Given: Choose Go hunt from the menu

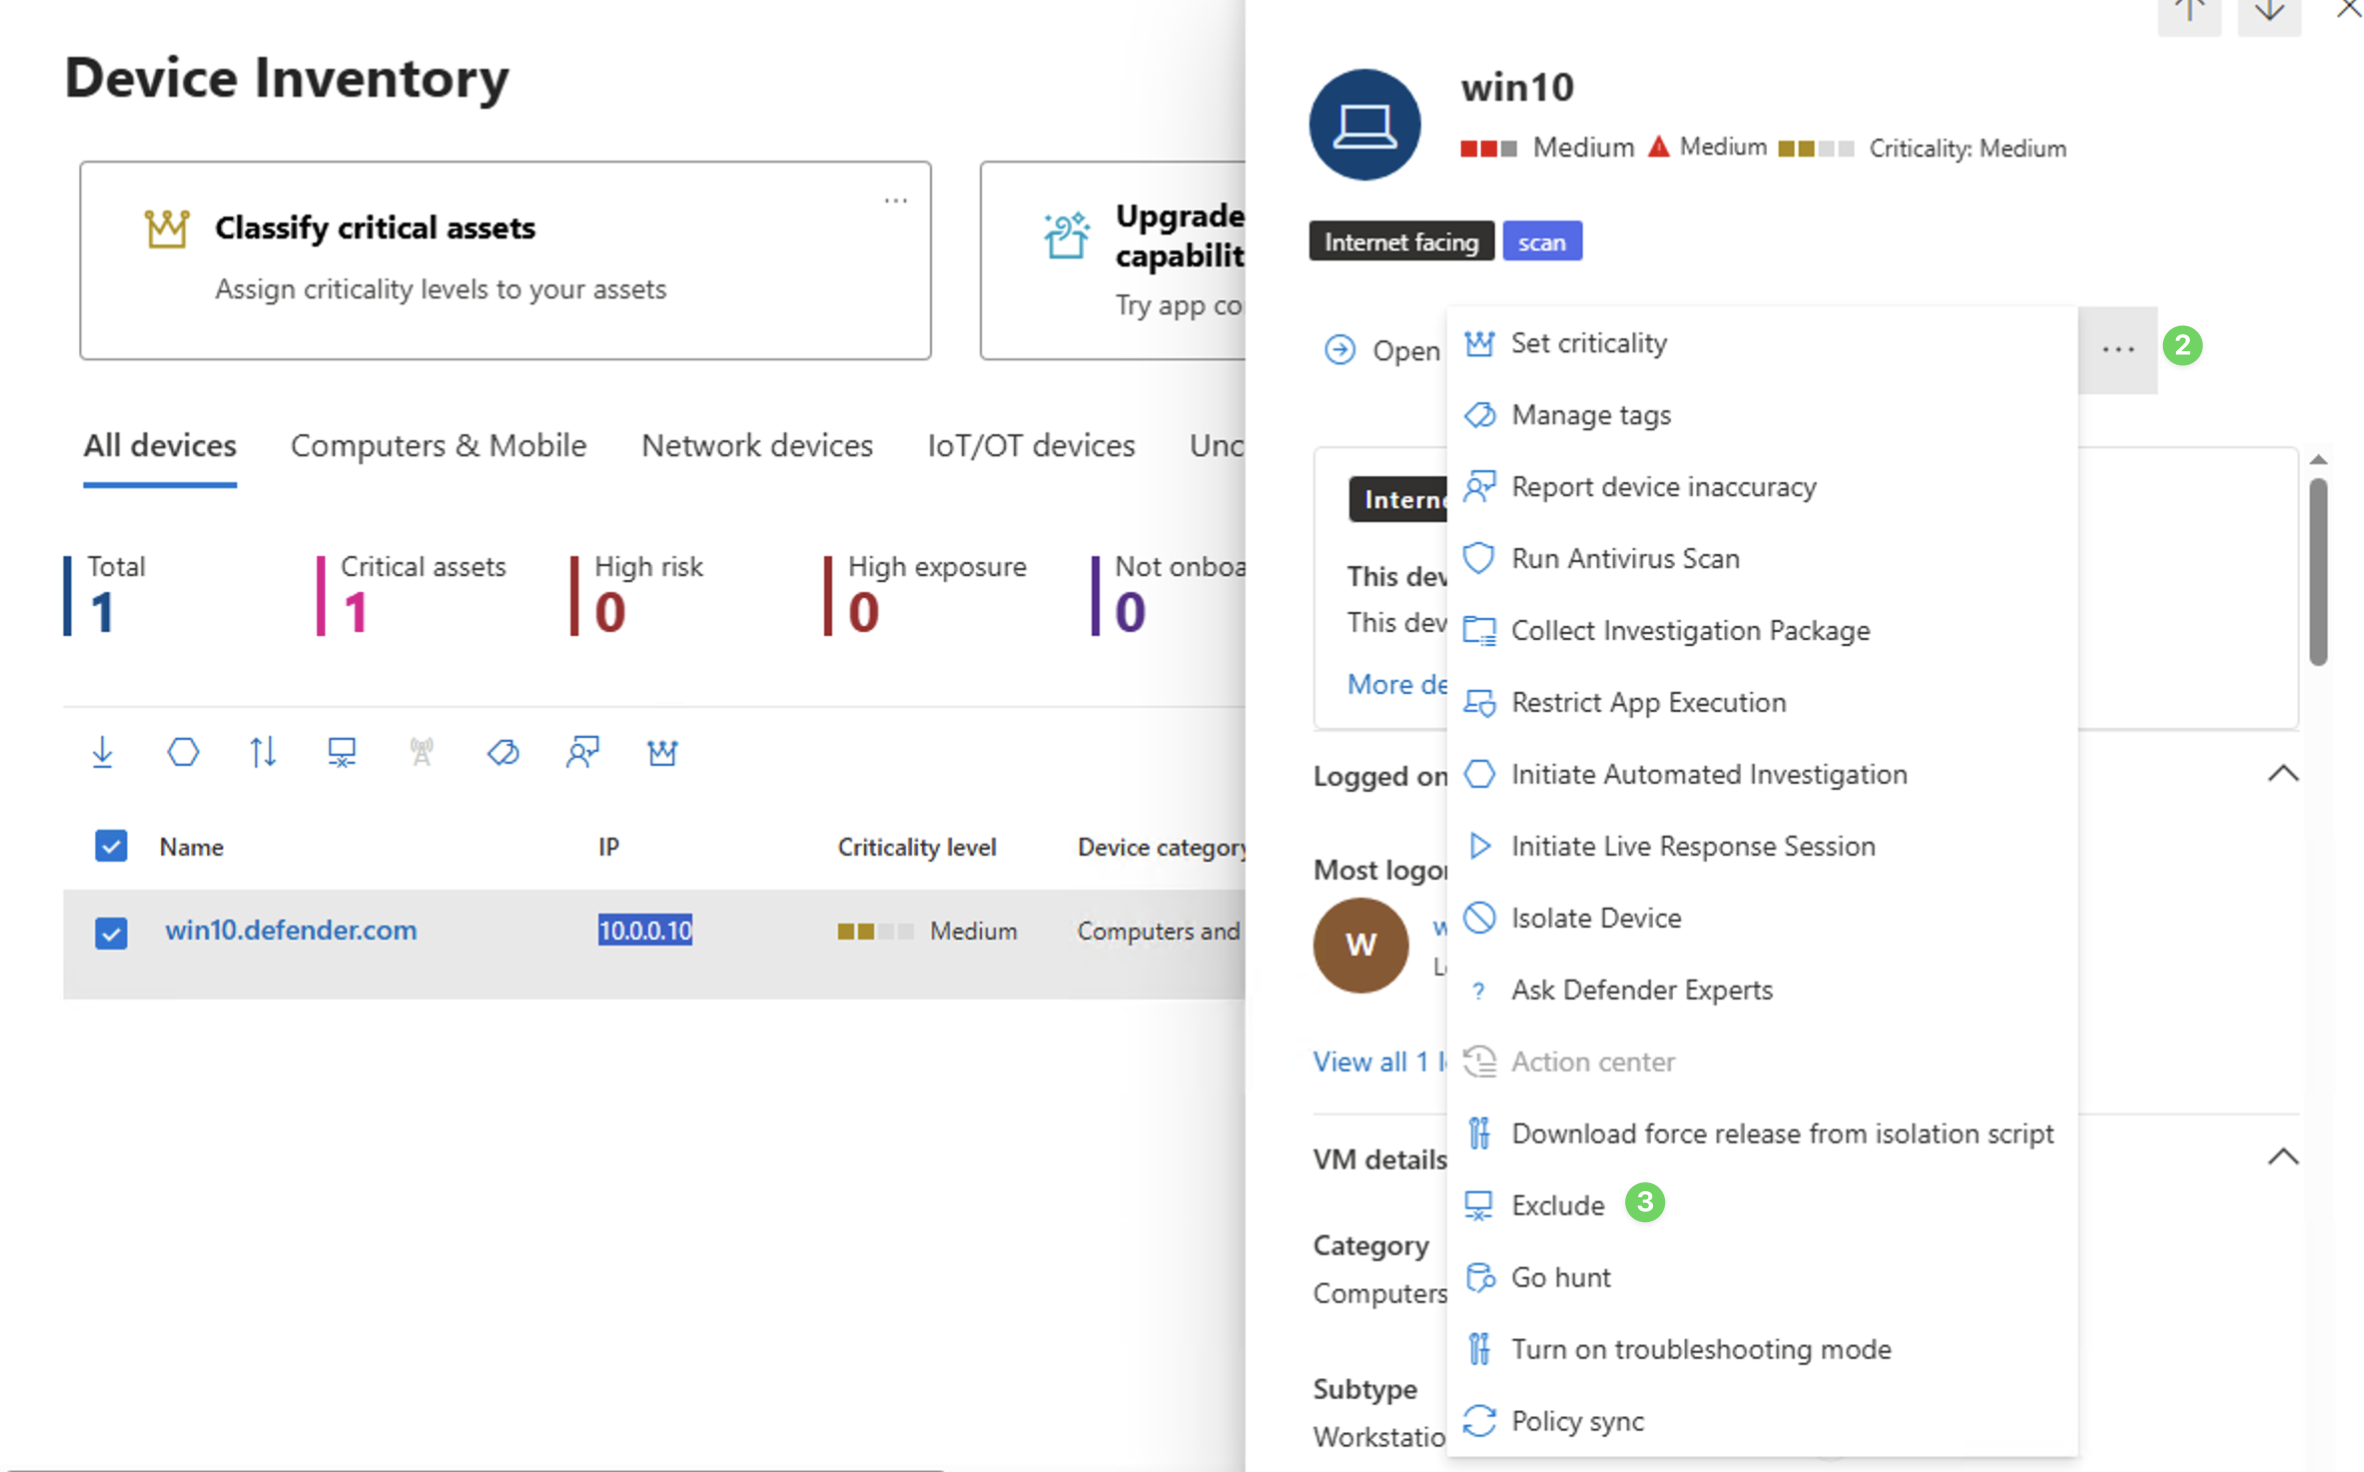Looking at the screenshot, I should click(1761, 1277).
